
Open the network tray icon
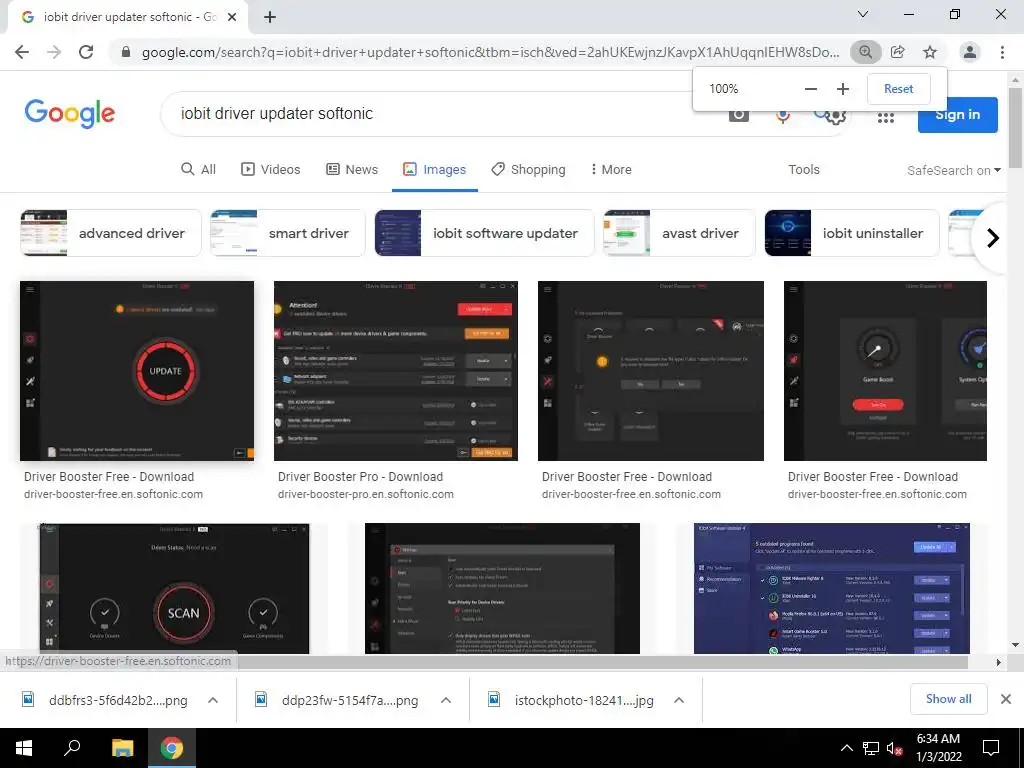tap(871, 748)
